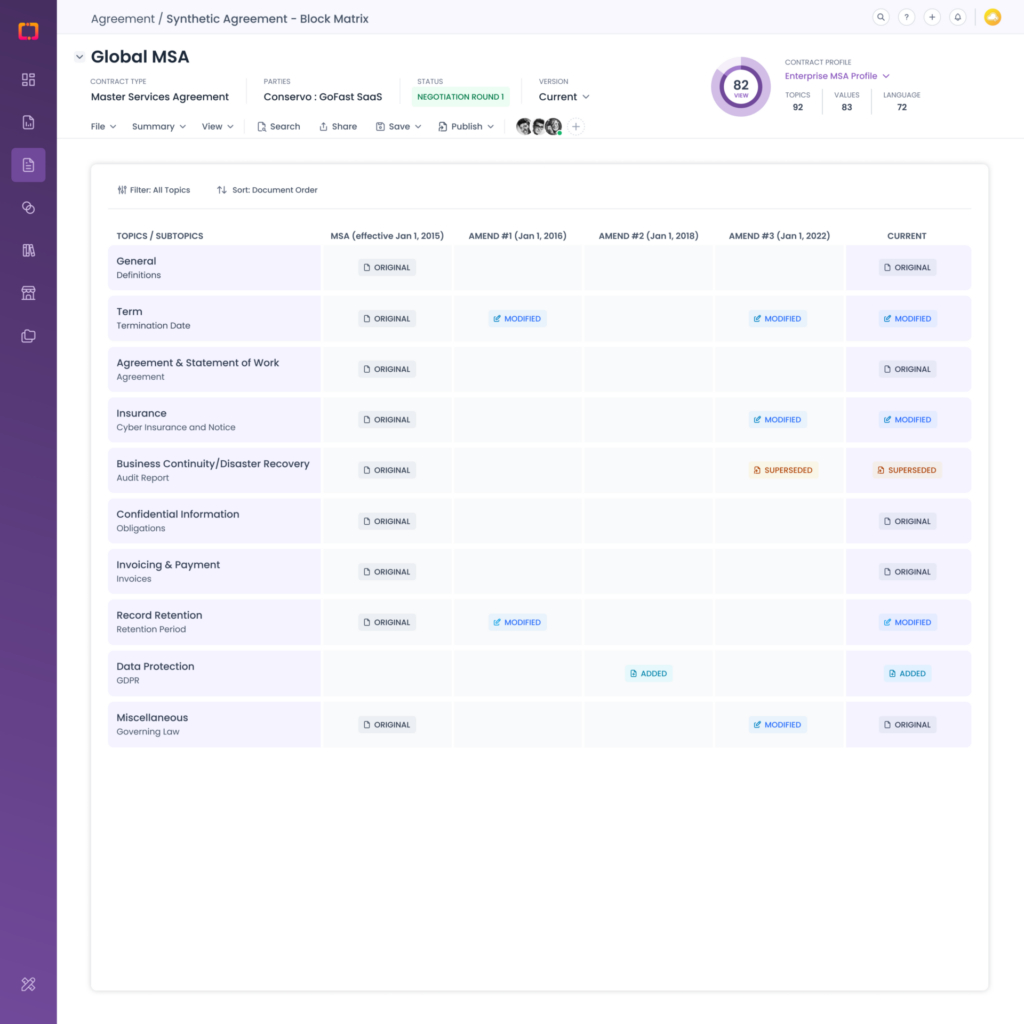Click the puzzle icon at the sidebar bottom
Image resolution: width=1024 pixels, height=1024 pixels.
coord(28,984)
